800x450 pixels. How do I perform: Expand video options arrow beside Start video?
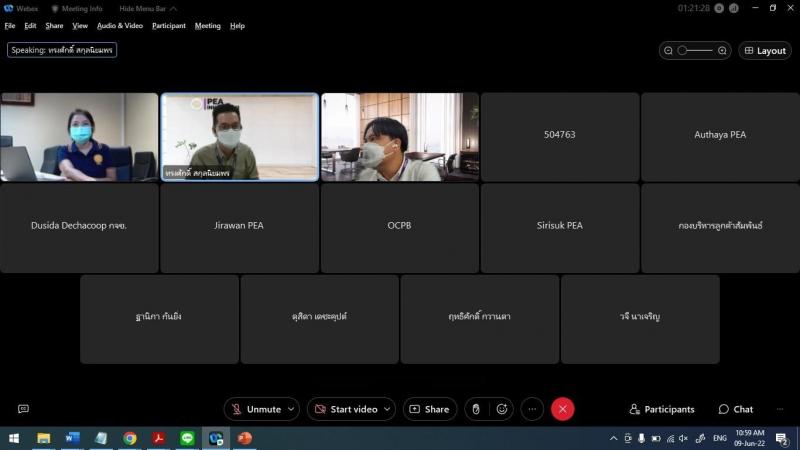388,409
